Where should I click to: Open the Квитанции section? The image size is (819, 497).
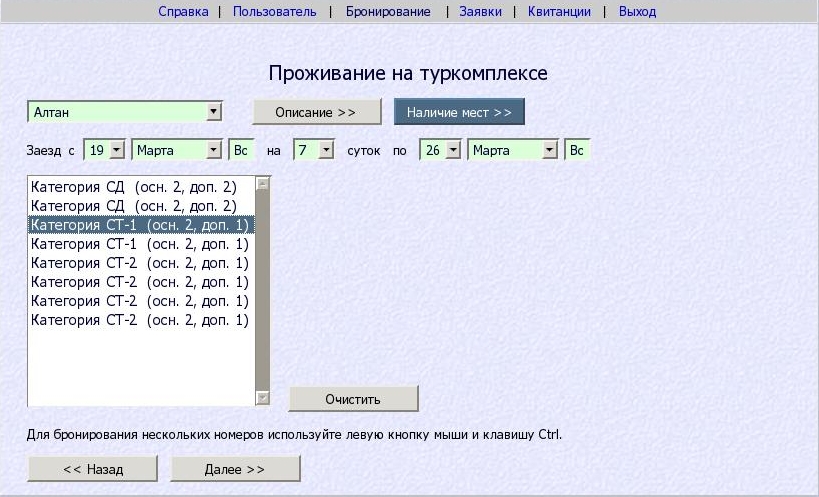(559, 11)
